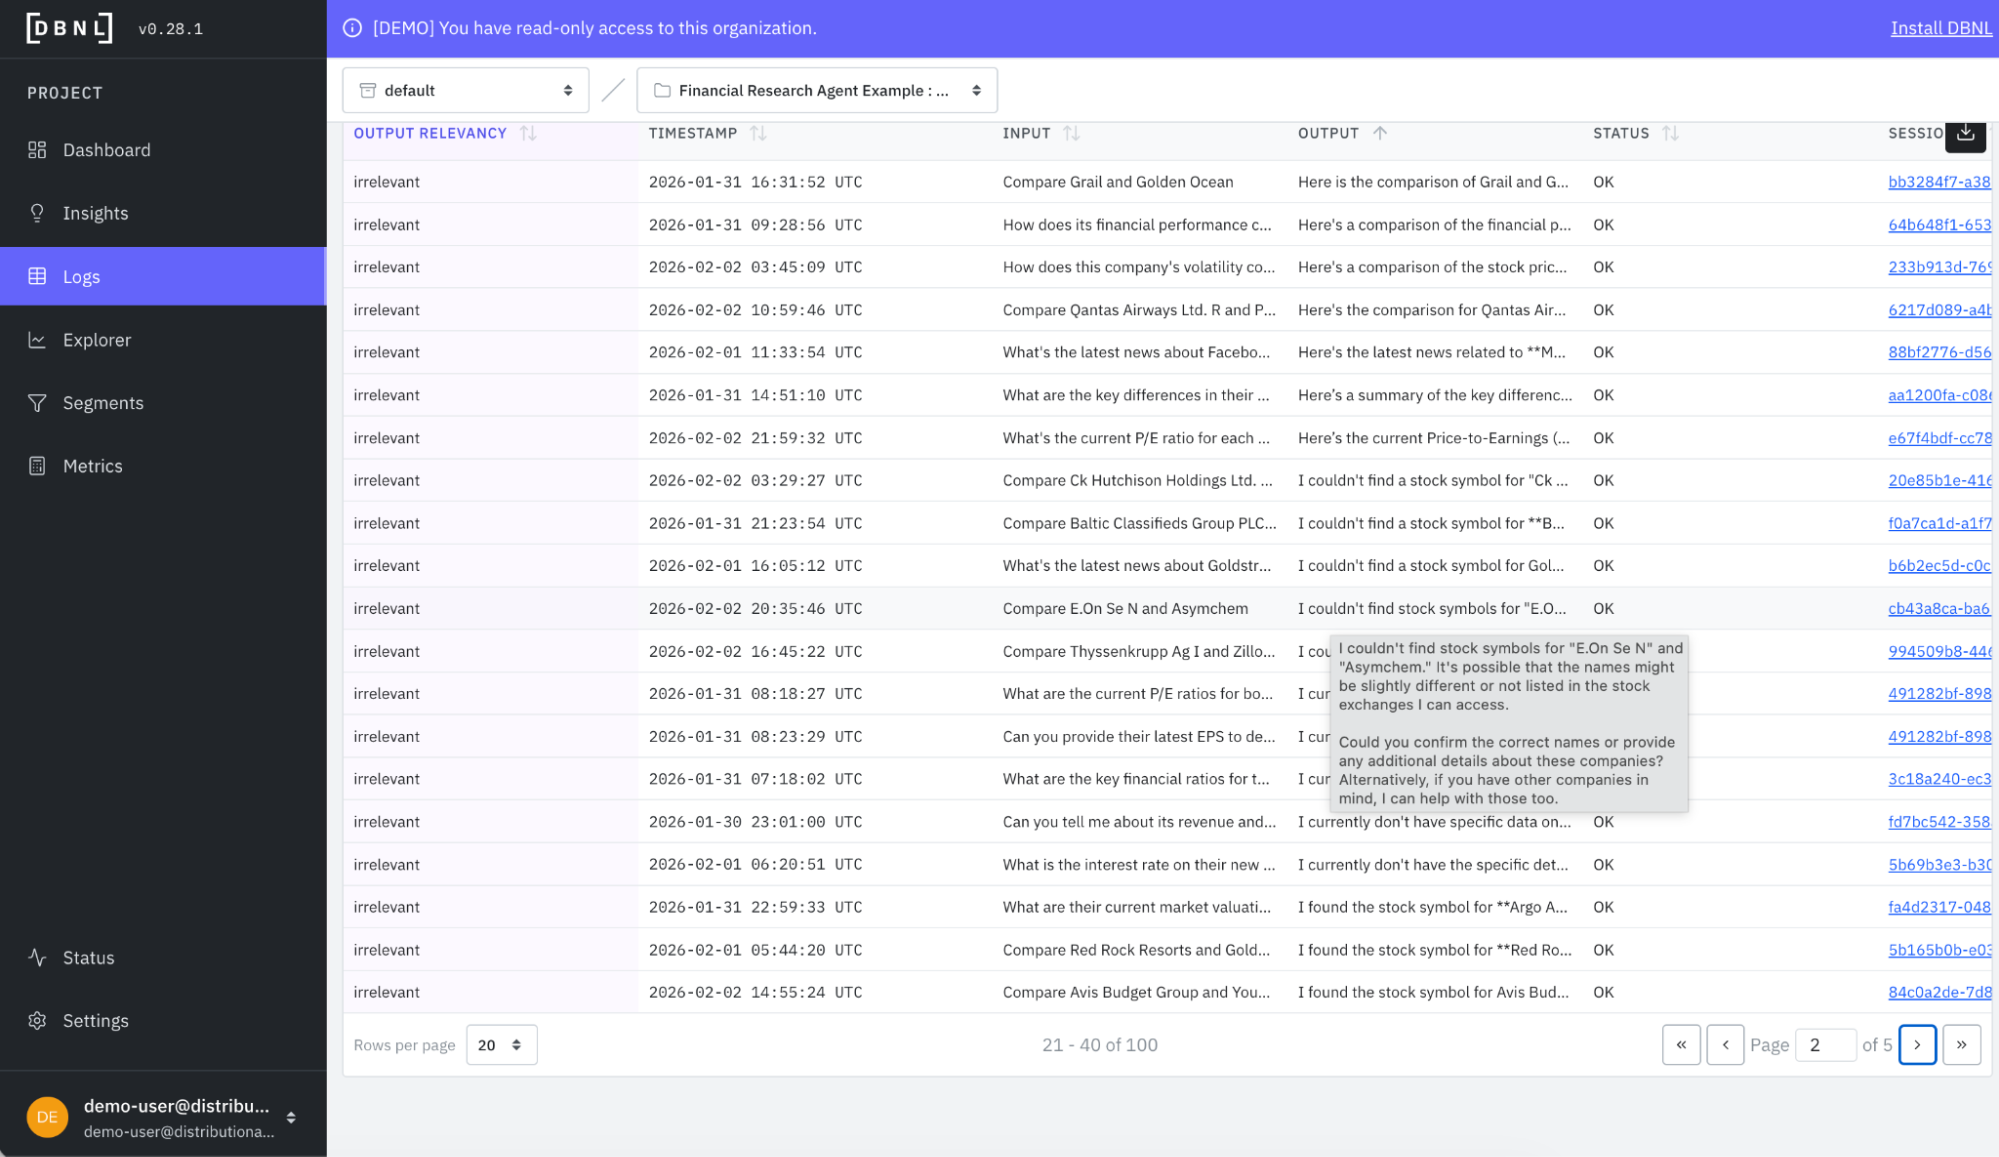Open the default namespace dropdown

click(x=465, y=90)
